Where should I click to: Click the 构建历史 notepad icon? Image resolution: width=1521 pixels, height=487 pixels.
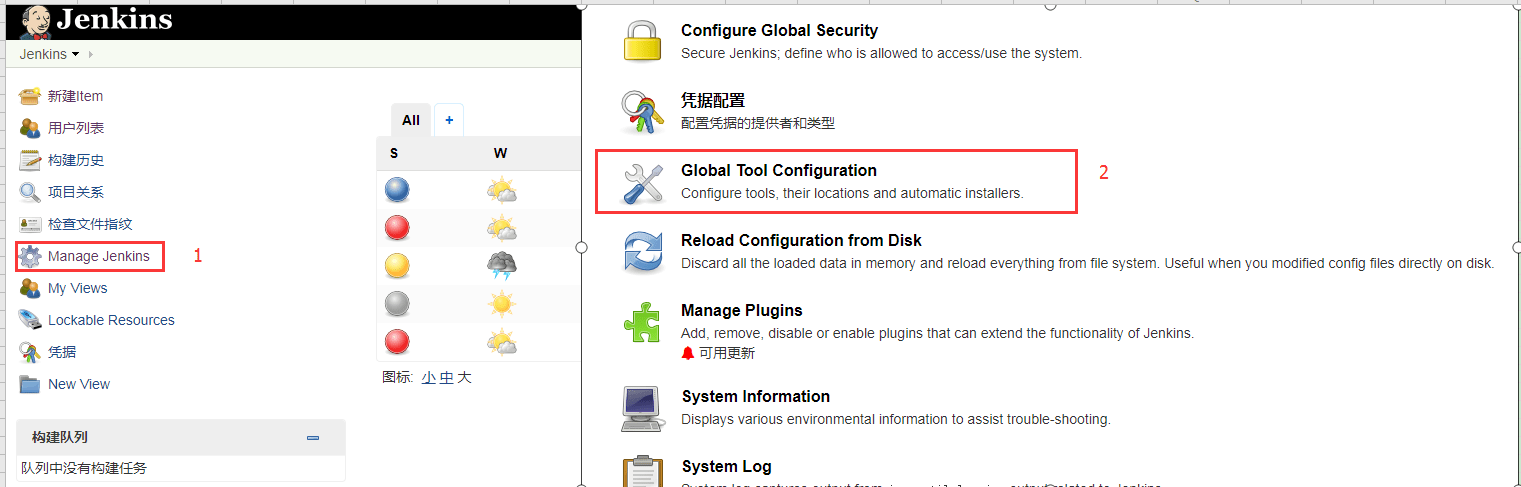pos(30,160)
